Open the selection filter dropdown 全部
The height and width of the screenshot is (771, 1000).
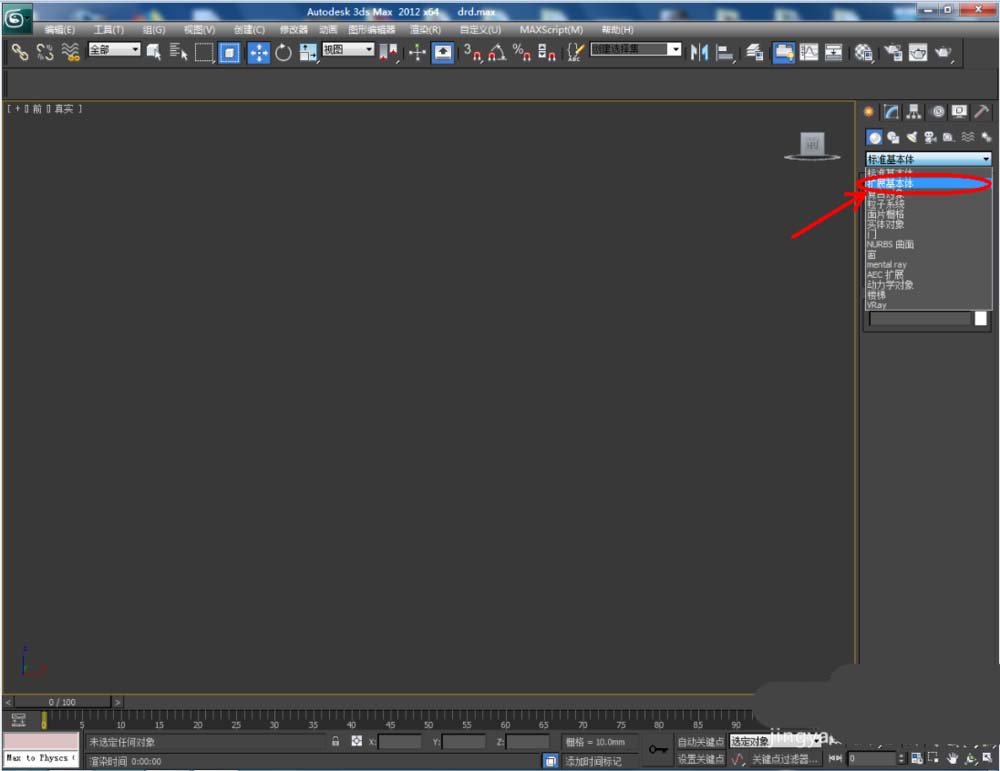[114, 49]
